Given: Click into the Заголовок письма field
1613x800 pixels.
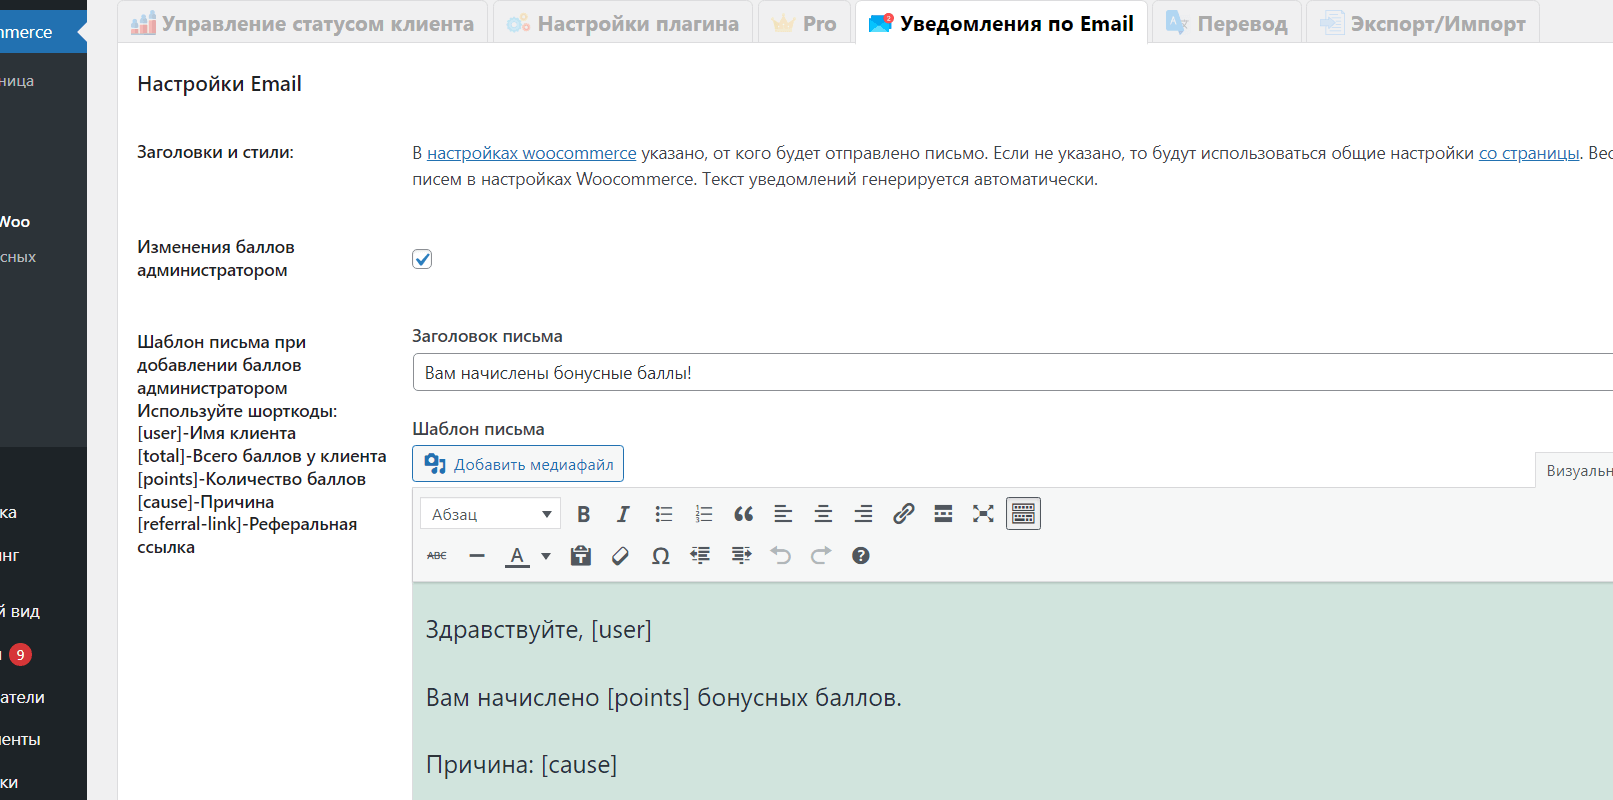Looking at the screenshot, I should [x=1012, y=372].
